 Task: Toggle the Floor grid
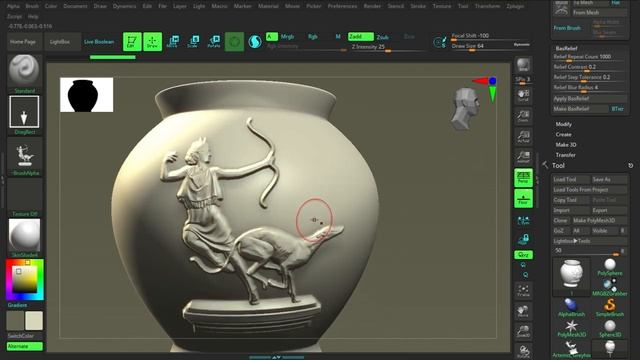pyautogui.click(x=523, y=199)
